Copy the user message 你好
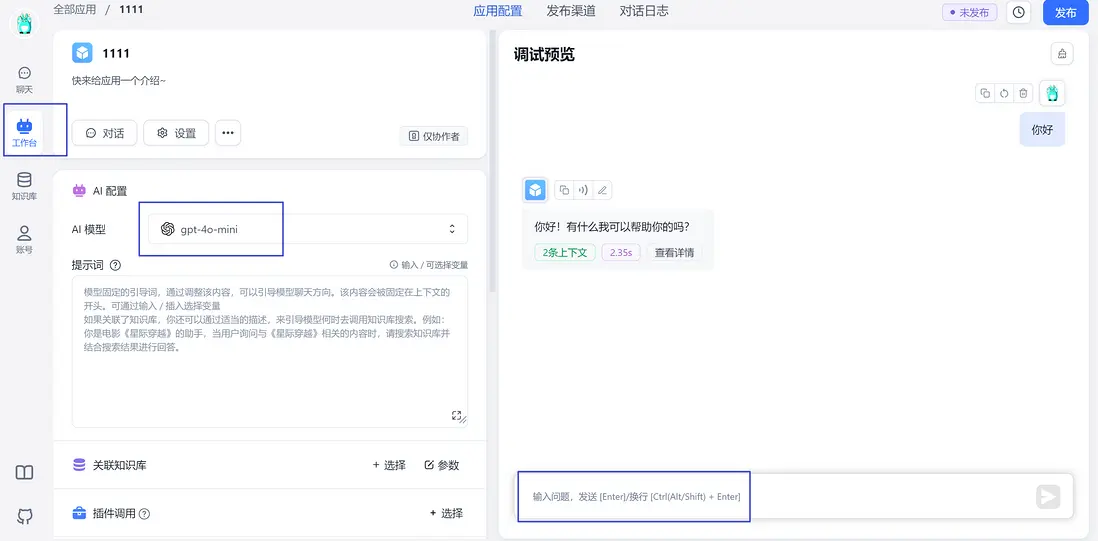Screen dimensions: 1098x541 pos(985,93)
